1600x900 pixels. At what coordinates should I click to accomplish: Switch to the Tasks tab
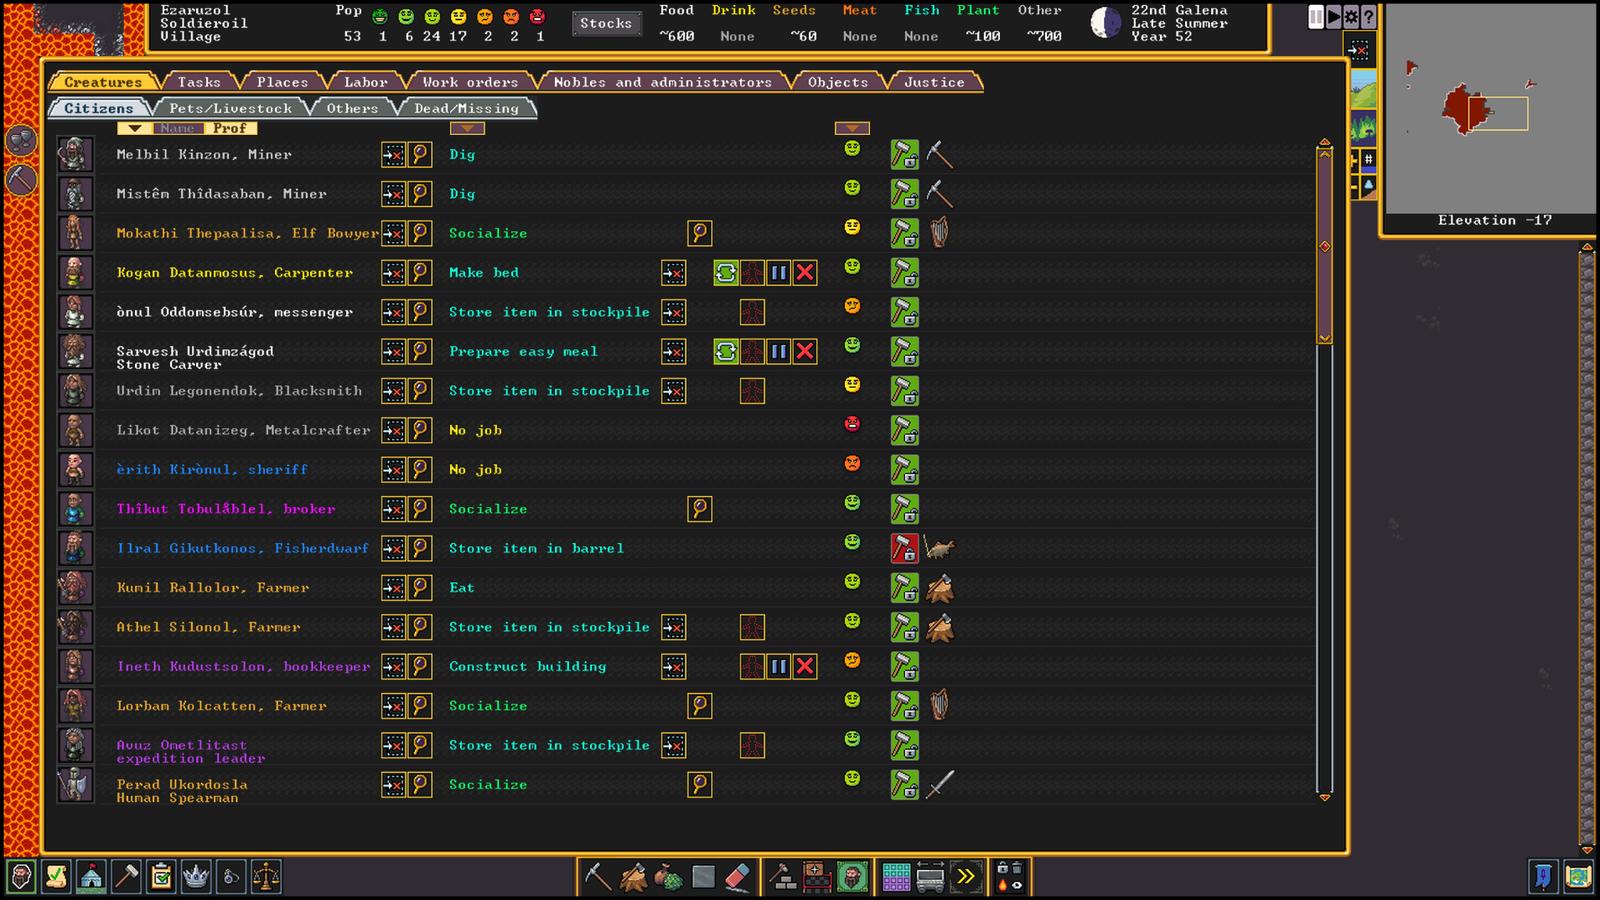click(x=199, y=82)
